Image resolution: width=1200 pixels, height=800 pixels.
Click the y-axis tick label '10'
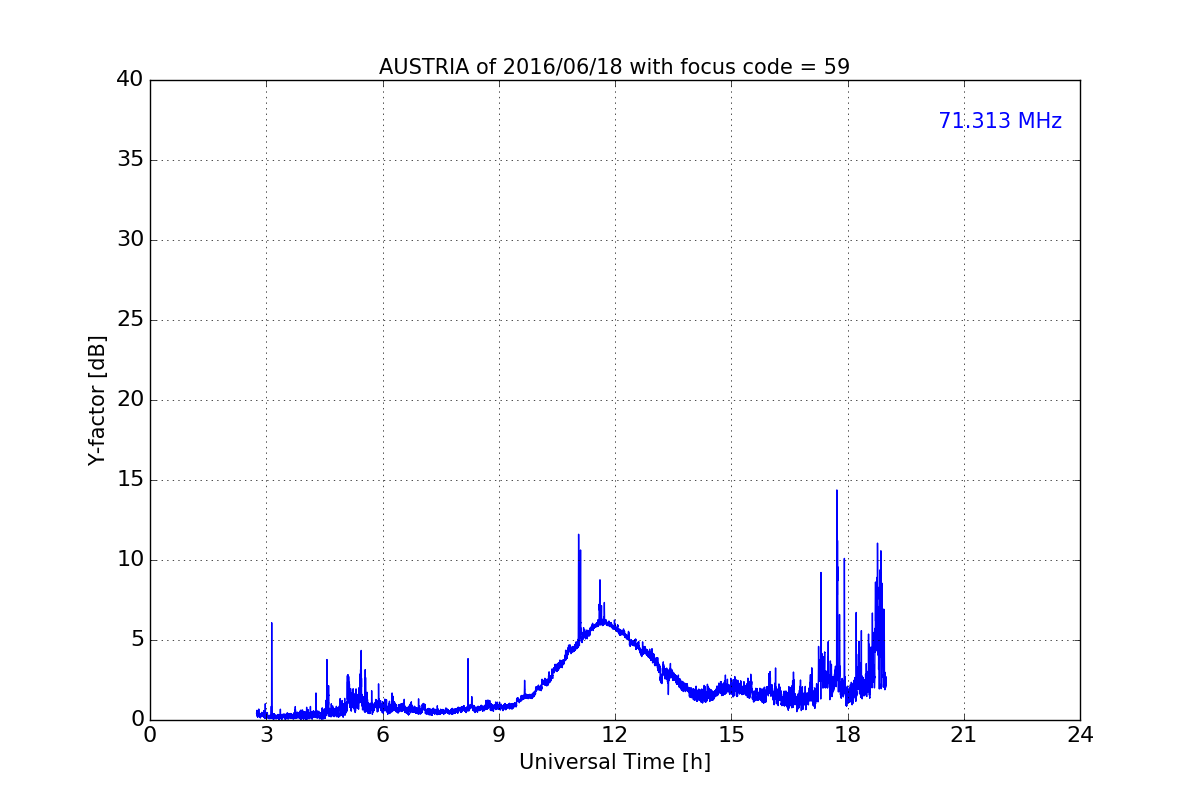pos(130,560)
